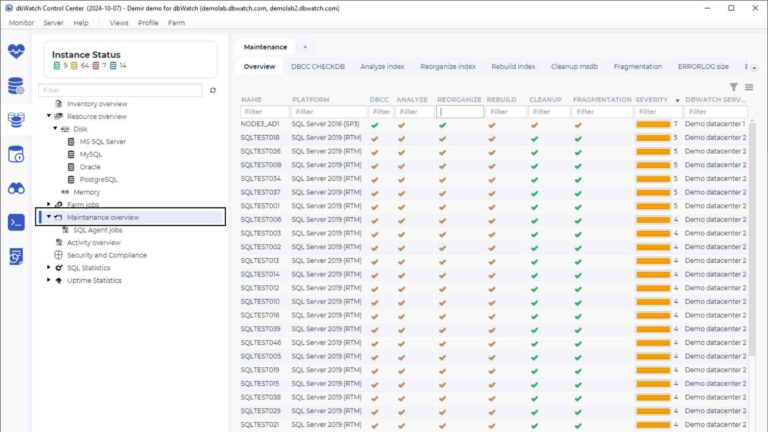Select the Maintenance main tab
The image size is (768, 432).
265,47
